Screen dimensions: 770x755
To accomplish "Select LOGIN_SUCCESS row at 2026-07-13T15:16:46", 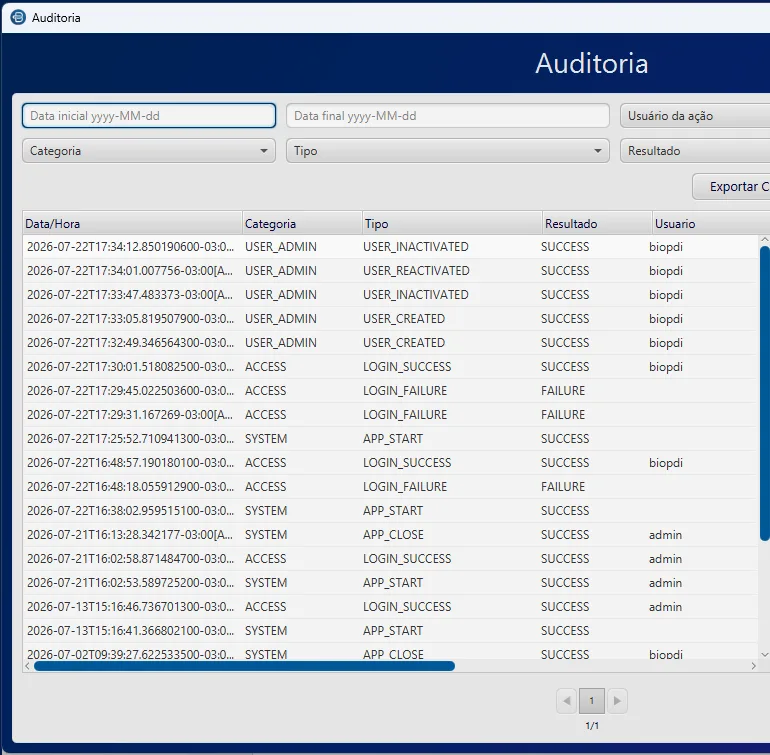I will pyautogui.click(x=389, y=607).
